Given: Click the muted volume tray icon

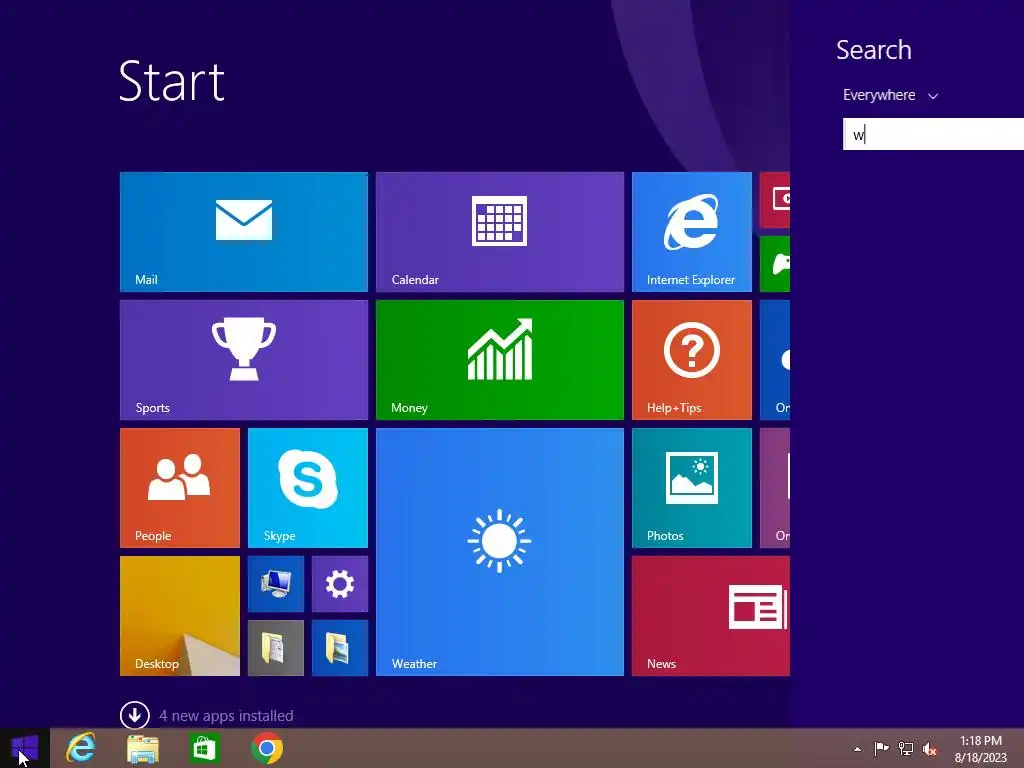Looking at the screenshot, I should 929,748.
